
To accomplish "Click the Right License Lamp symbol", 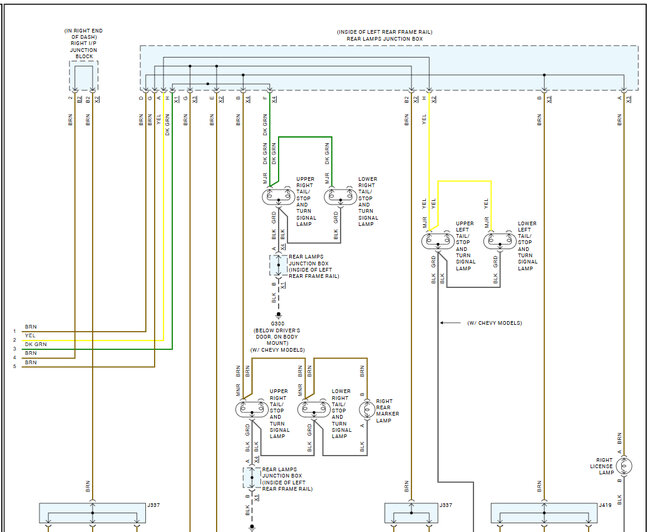I will click(x=624, y=466).
